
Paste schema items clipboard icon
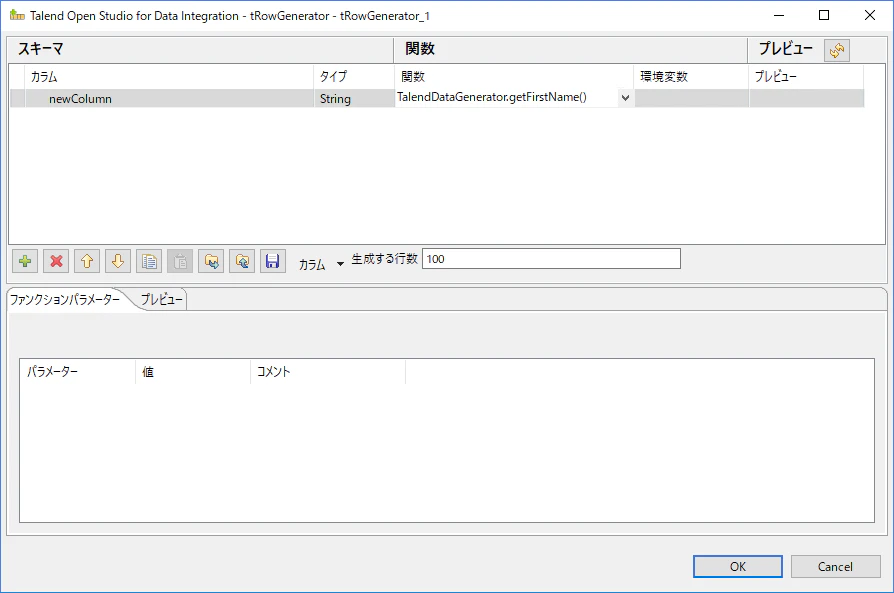click(180, 262)
